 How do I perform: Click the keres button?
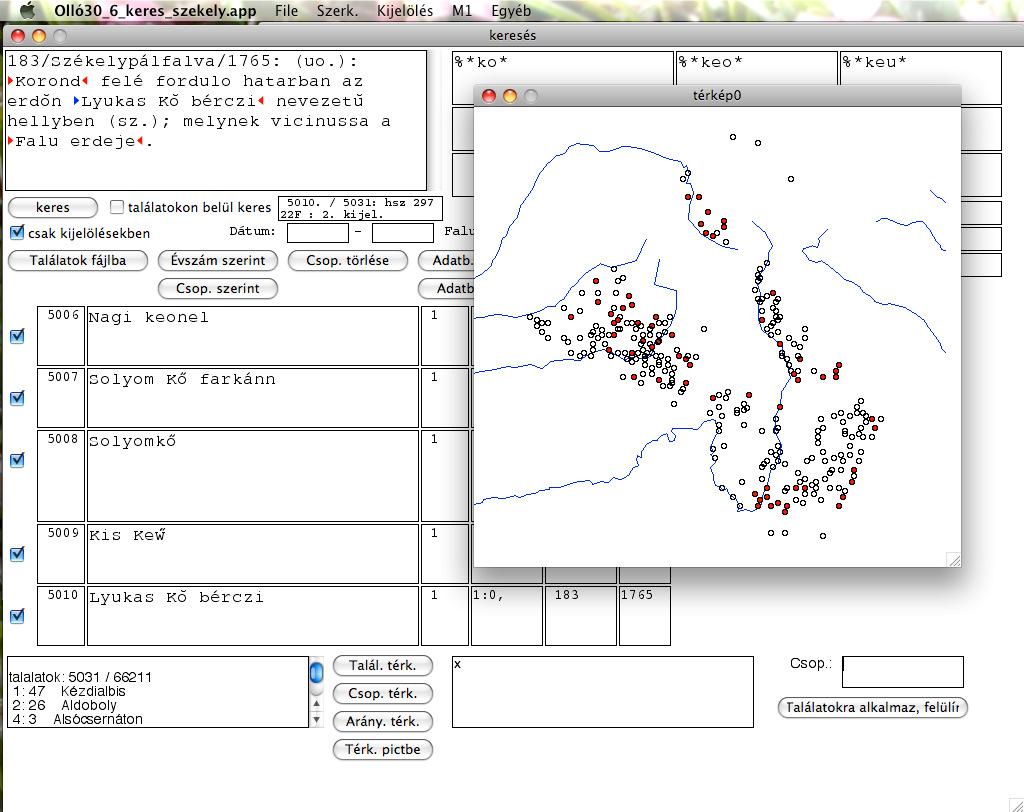[x=53, y=208]
